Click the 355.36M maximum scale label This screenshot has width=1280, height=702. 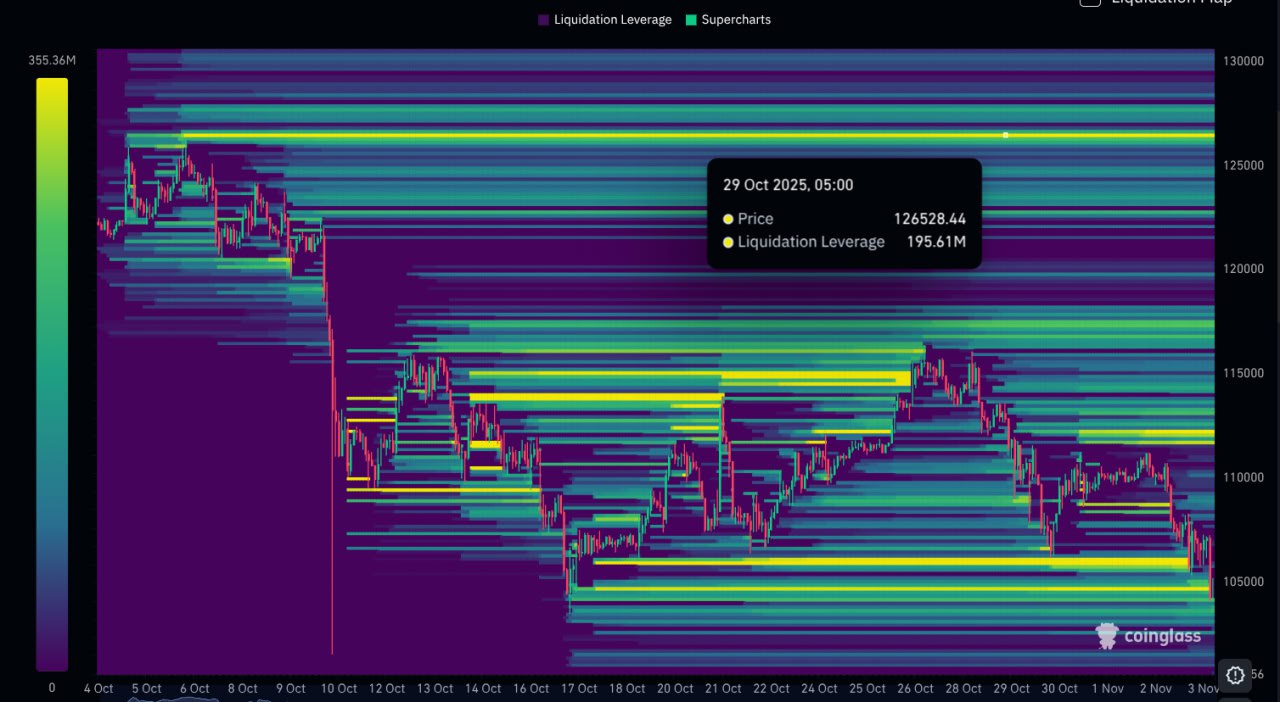pyautogui.click(x=52, y=61)
